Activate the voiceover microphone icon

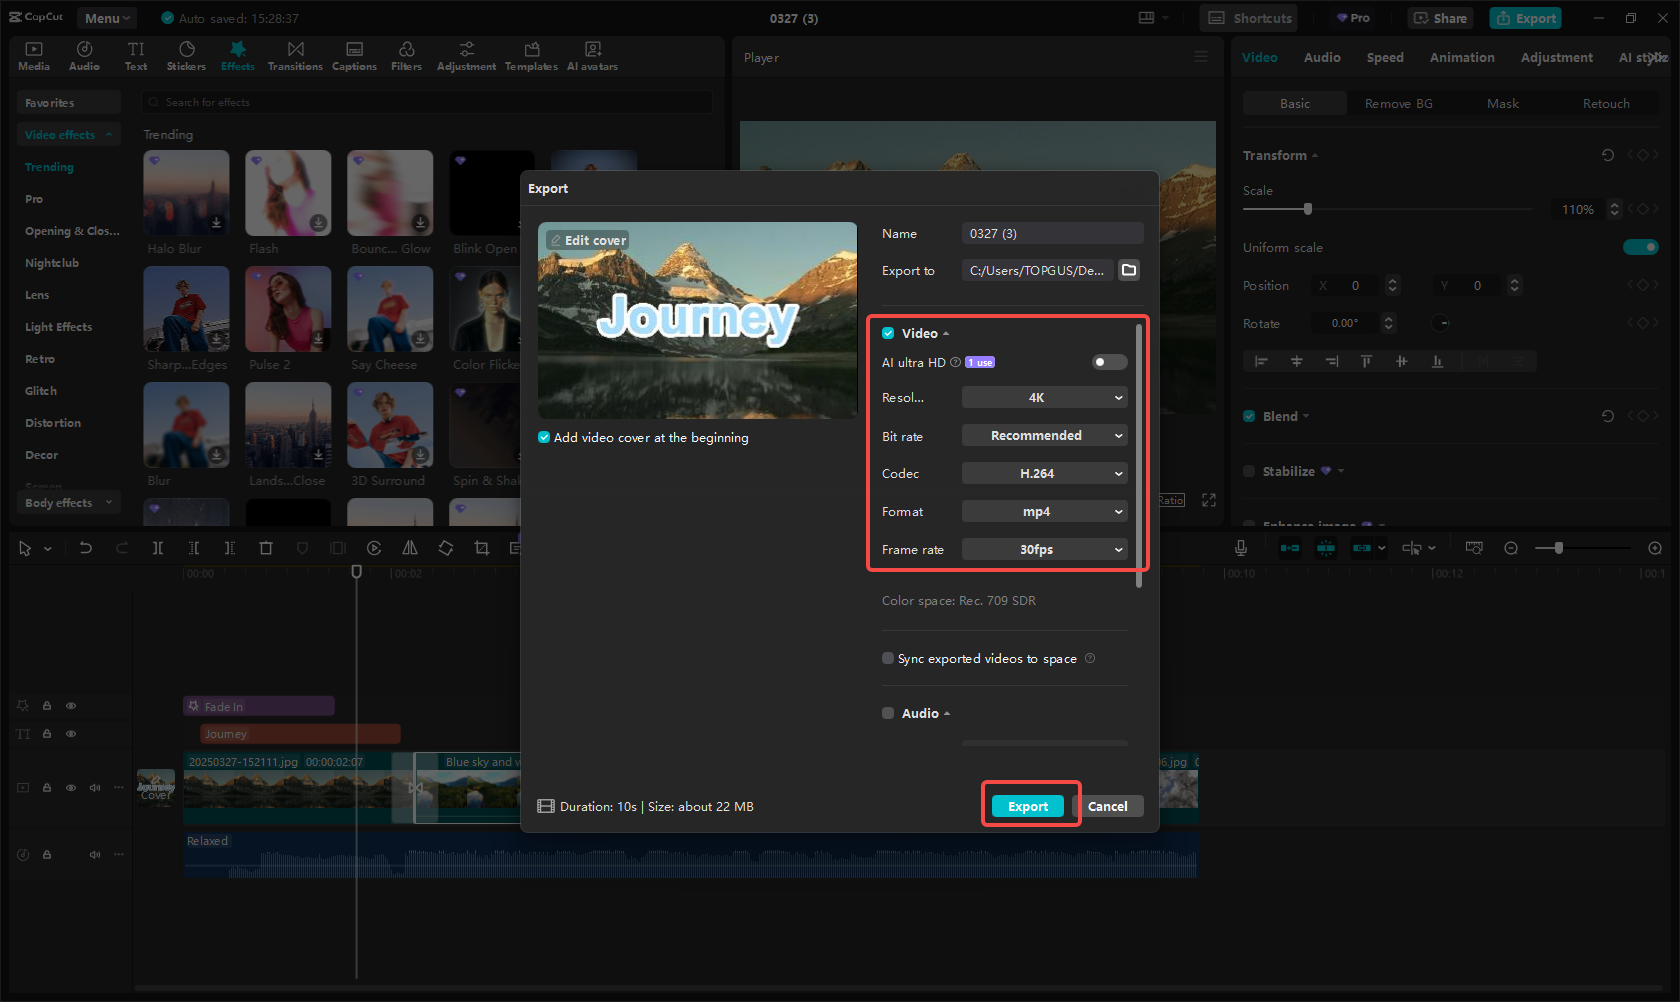pyautogui.click(x=1240, y=548)
